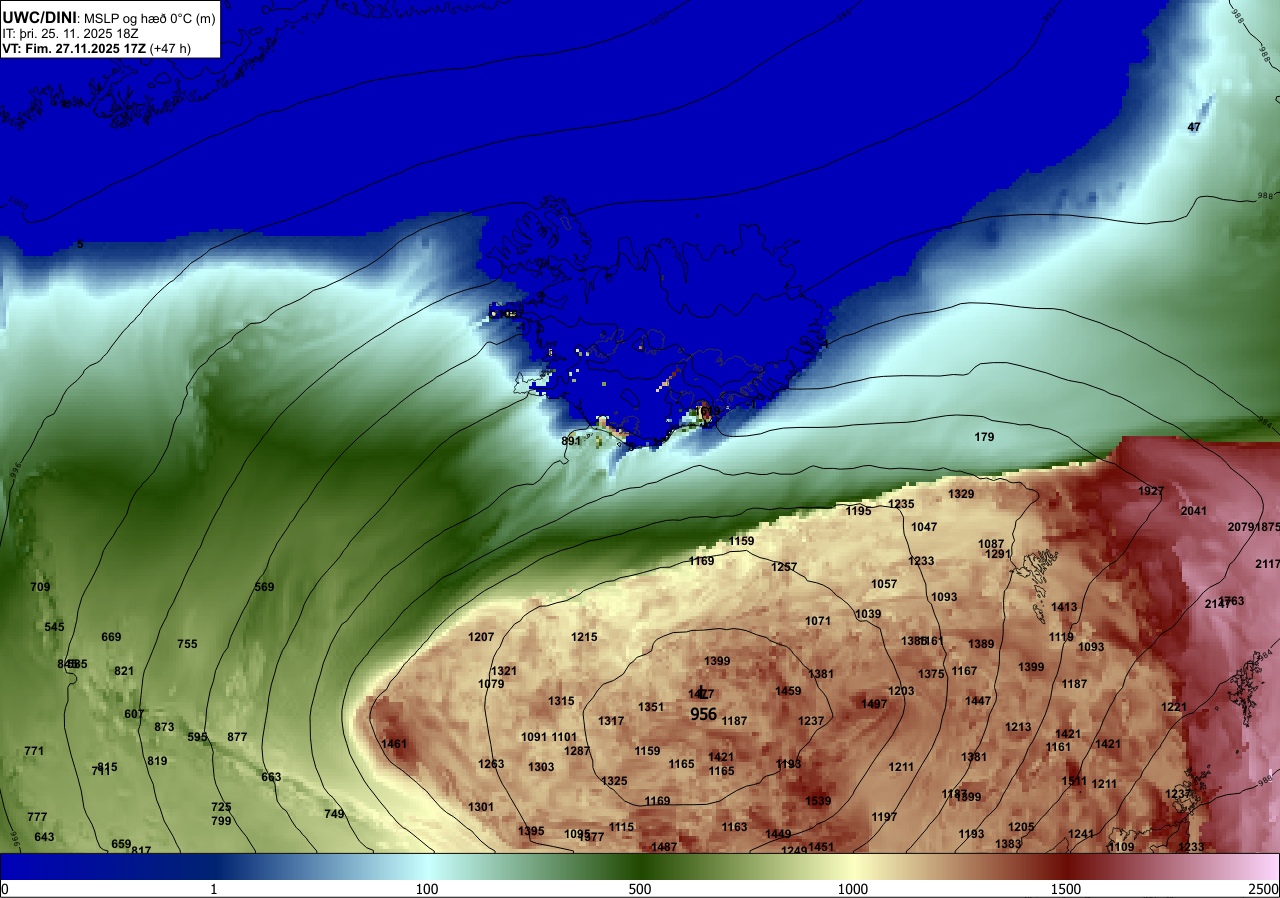Click the 1927 height value
The width and height of the screenshot is (1280, 898).
point(1151,491)
